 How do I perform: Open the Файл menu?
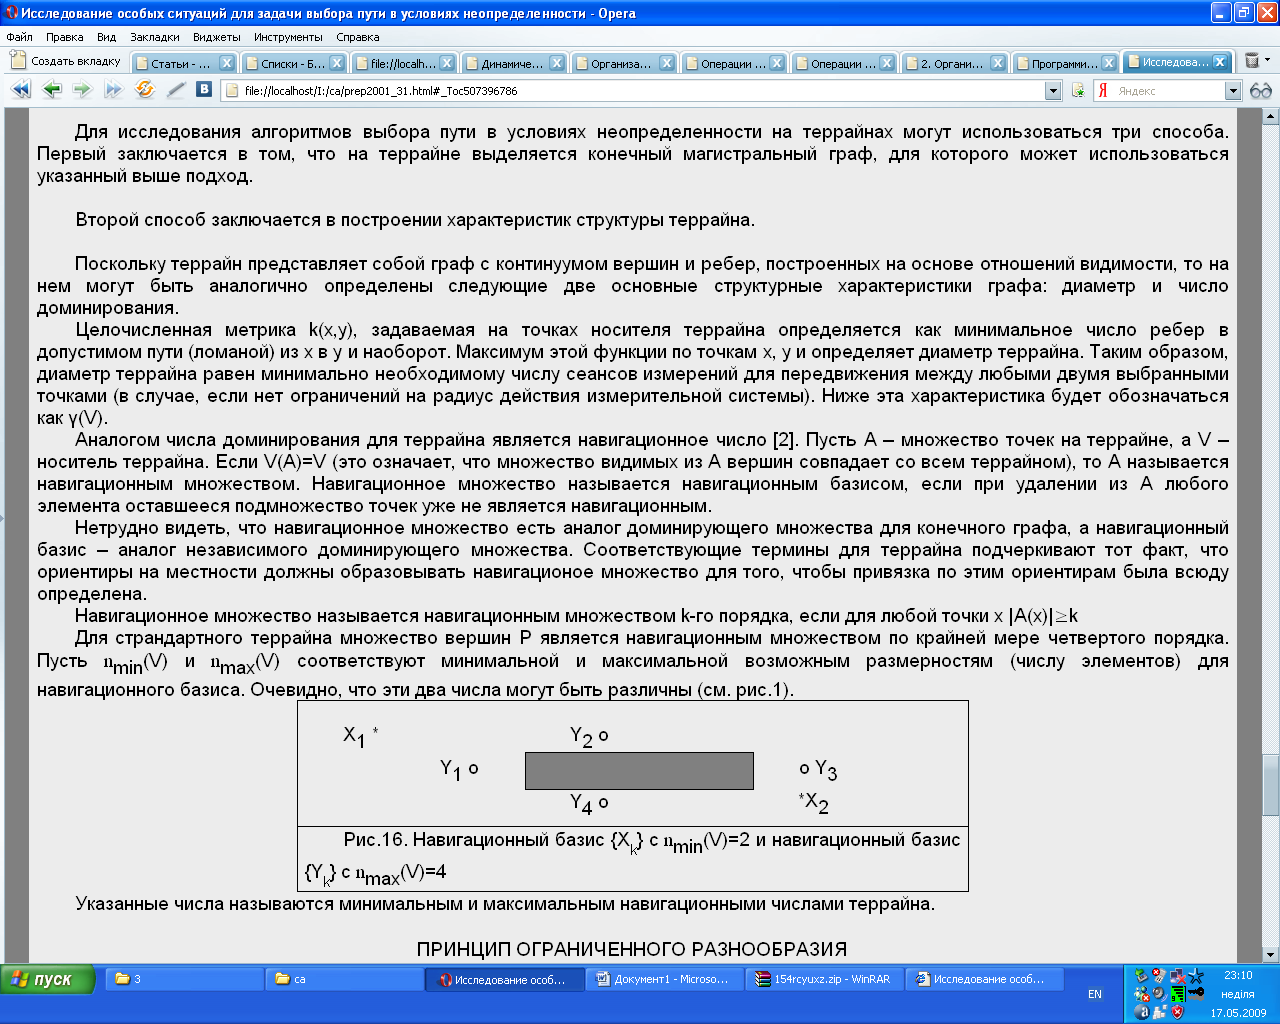pos(19,37)
